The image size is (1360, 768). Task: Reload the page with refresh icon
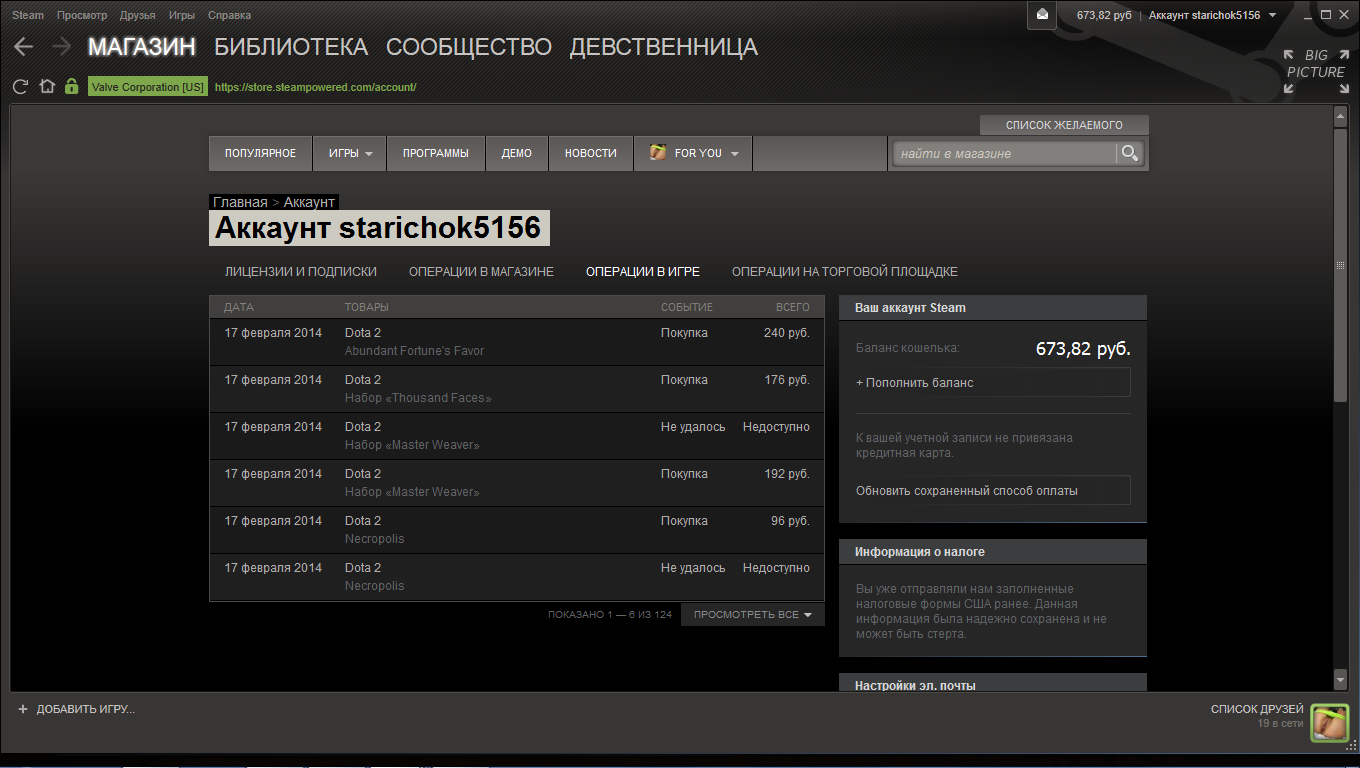[x=20, y=87]
